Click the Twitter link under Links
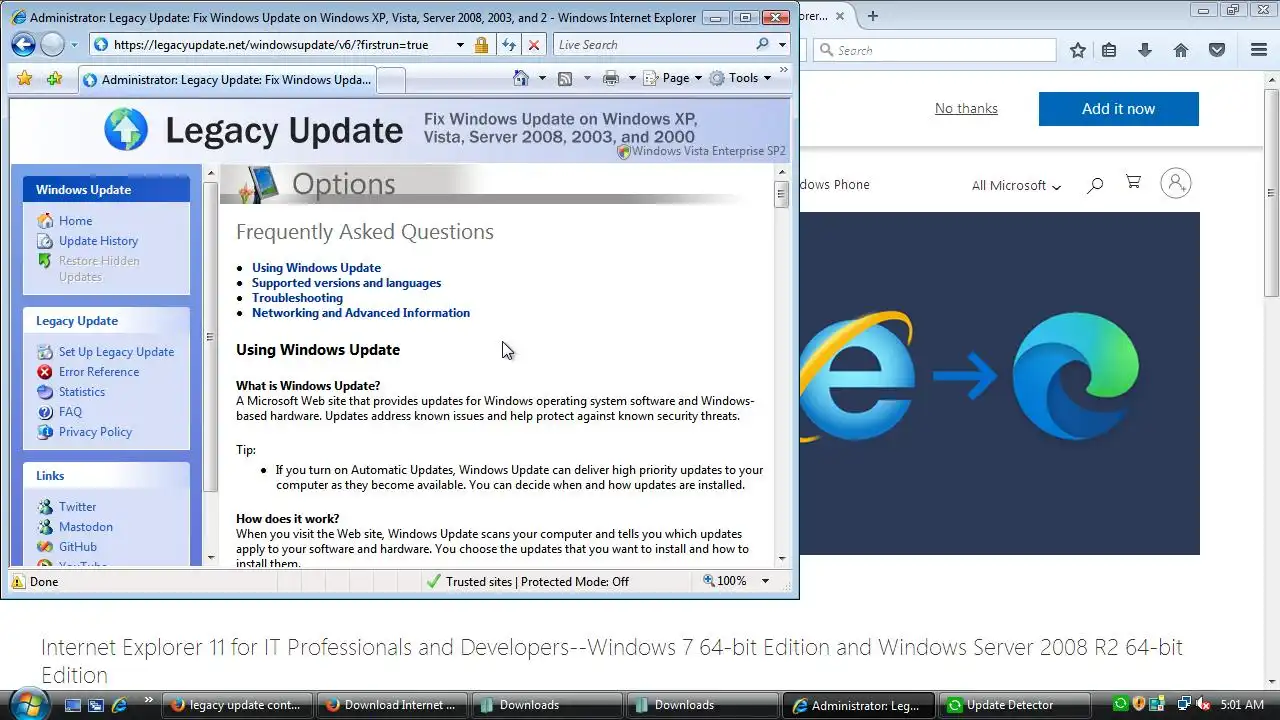The width and height of the screenshot is (1280, 720). 77,507
